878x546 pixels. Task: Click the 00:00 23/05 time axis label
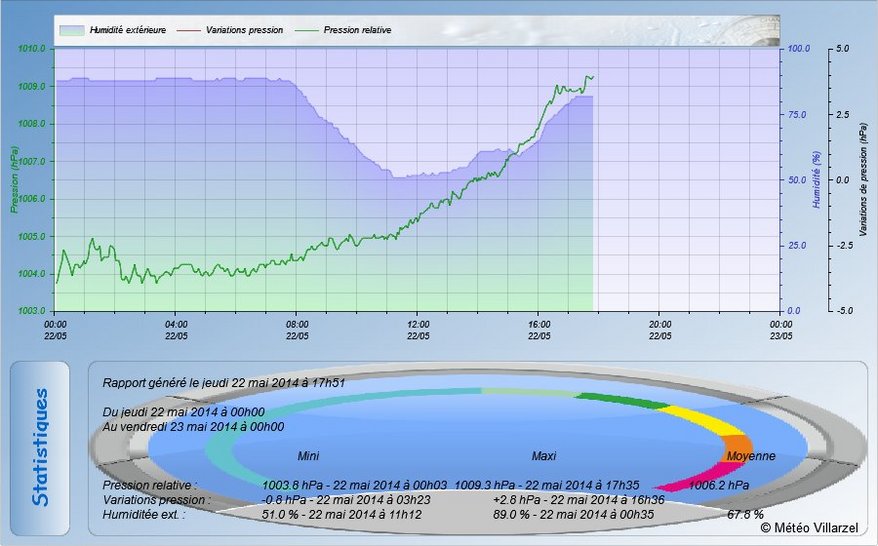point(781,330)
